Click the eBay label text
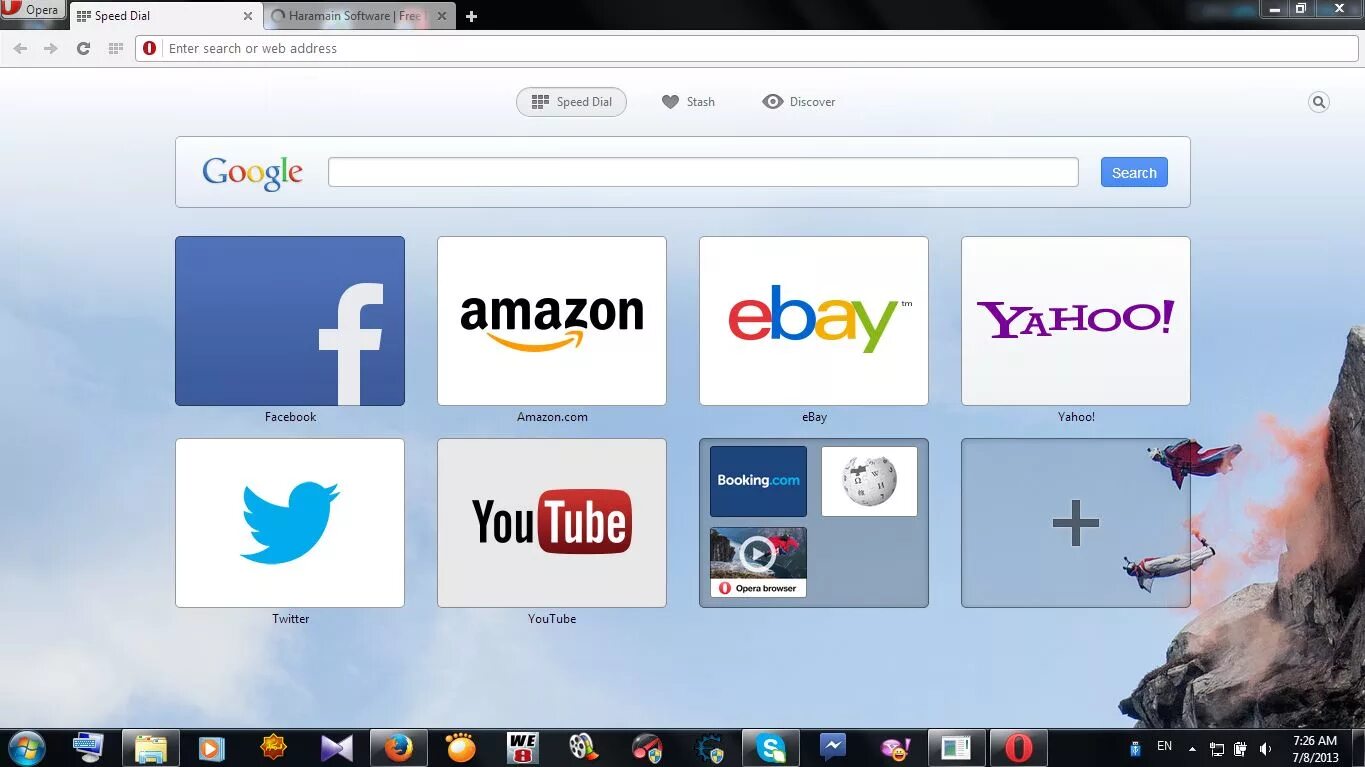This screenshot has width=1365, height=767. (814, 417)
